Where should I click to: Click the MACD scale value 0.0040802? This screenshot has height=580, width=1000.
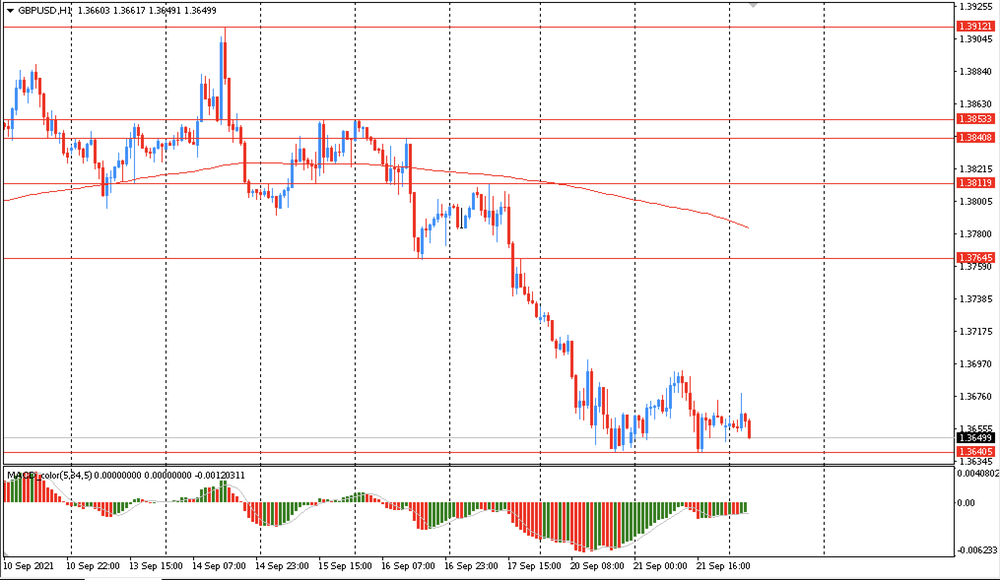pyautogui.click(x=978, y=473)
